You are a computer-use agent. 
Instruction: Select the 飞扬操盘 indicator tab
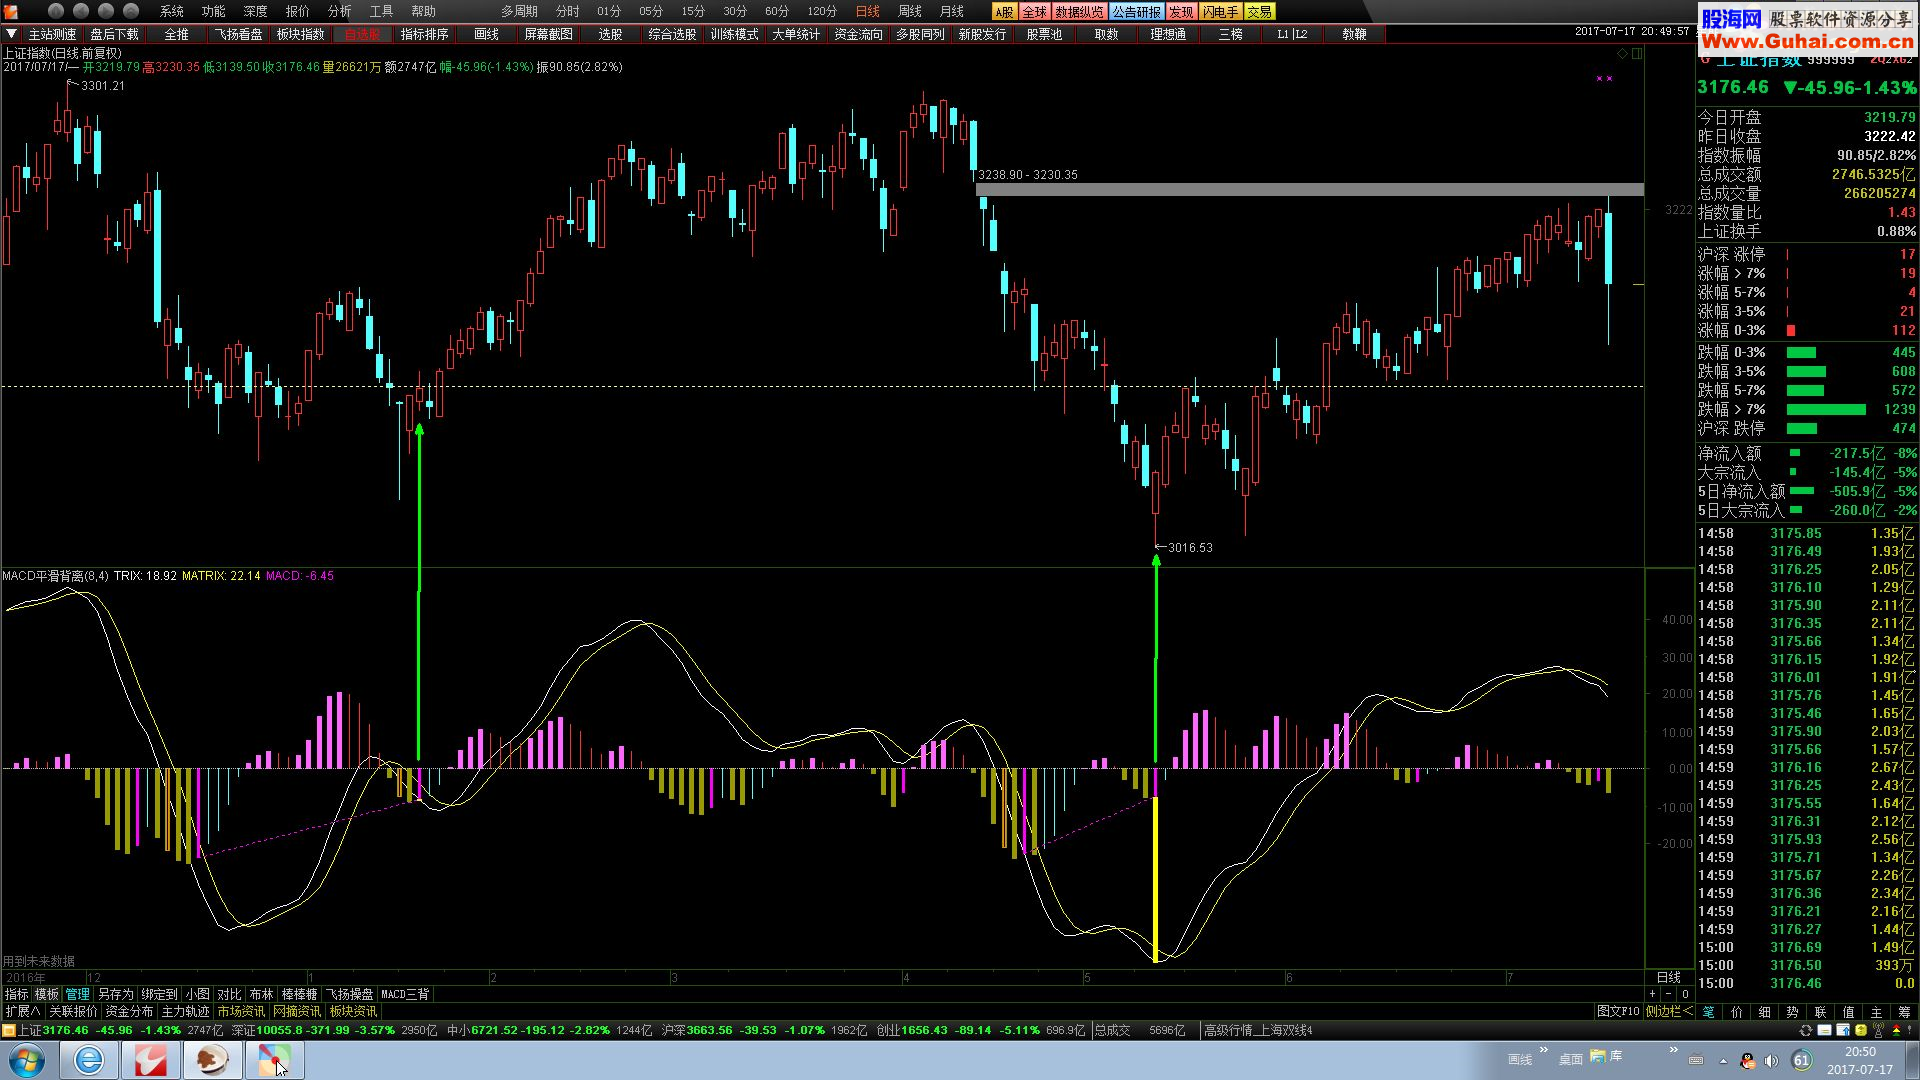pos(349,994)
